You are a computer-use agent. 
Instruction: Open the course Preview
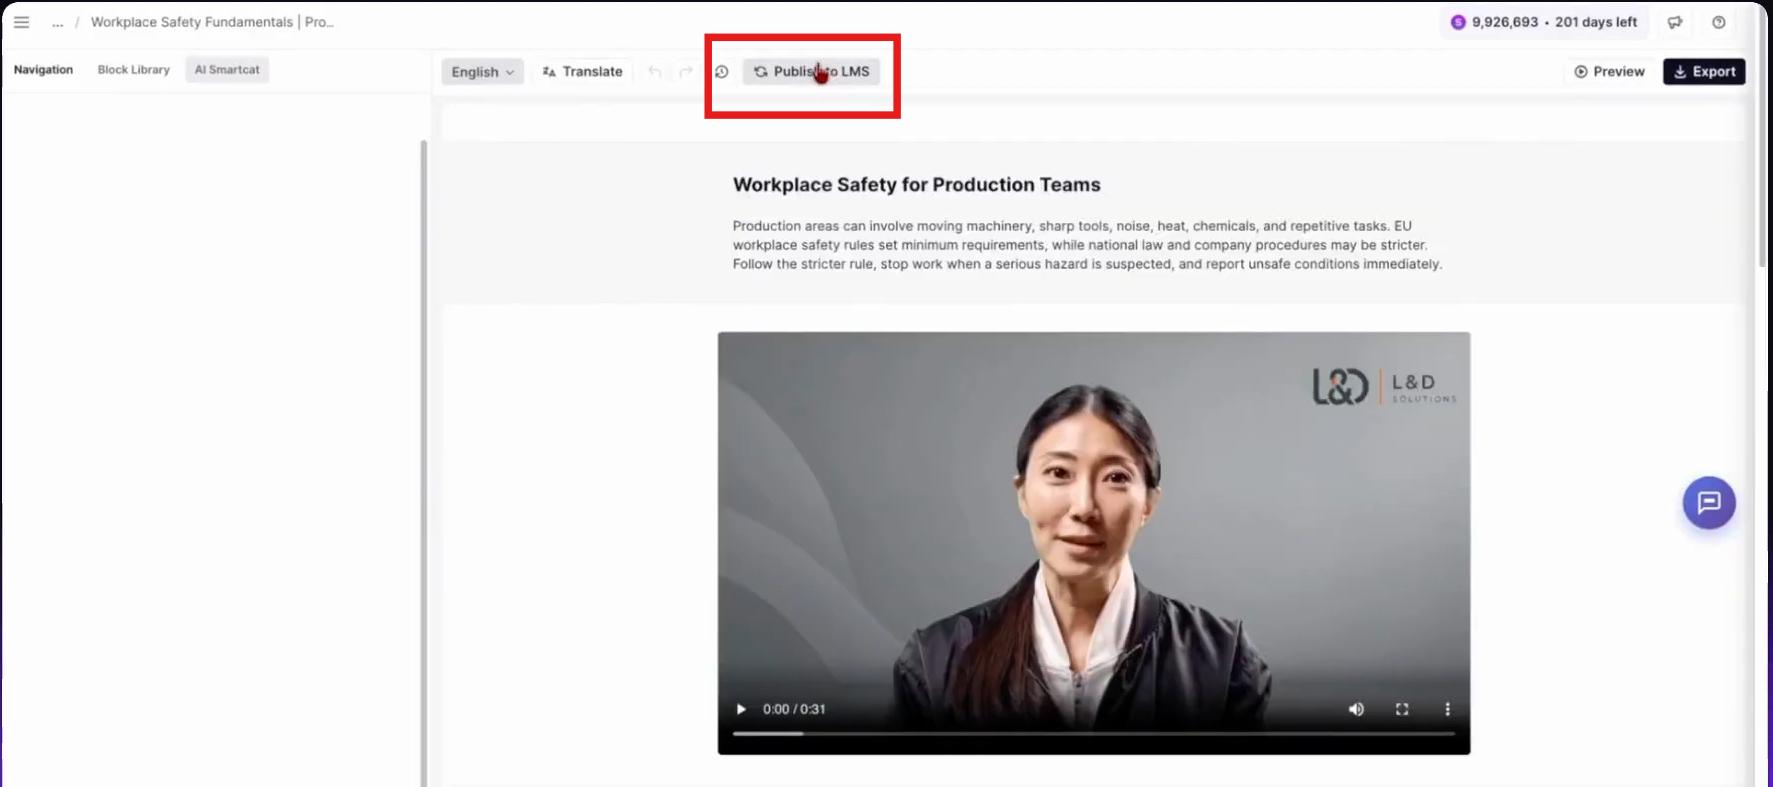[1609, 72]
